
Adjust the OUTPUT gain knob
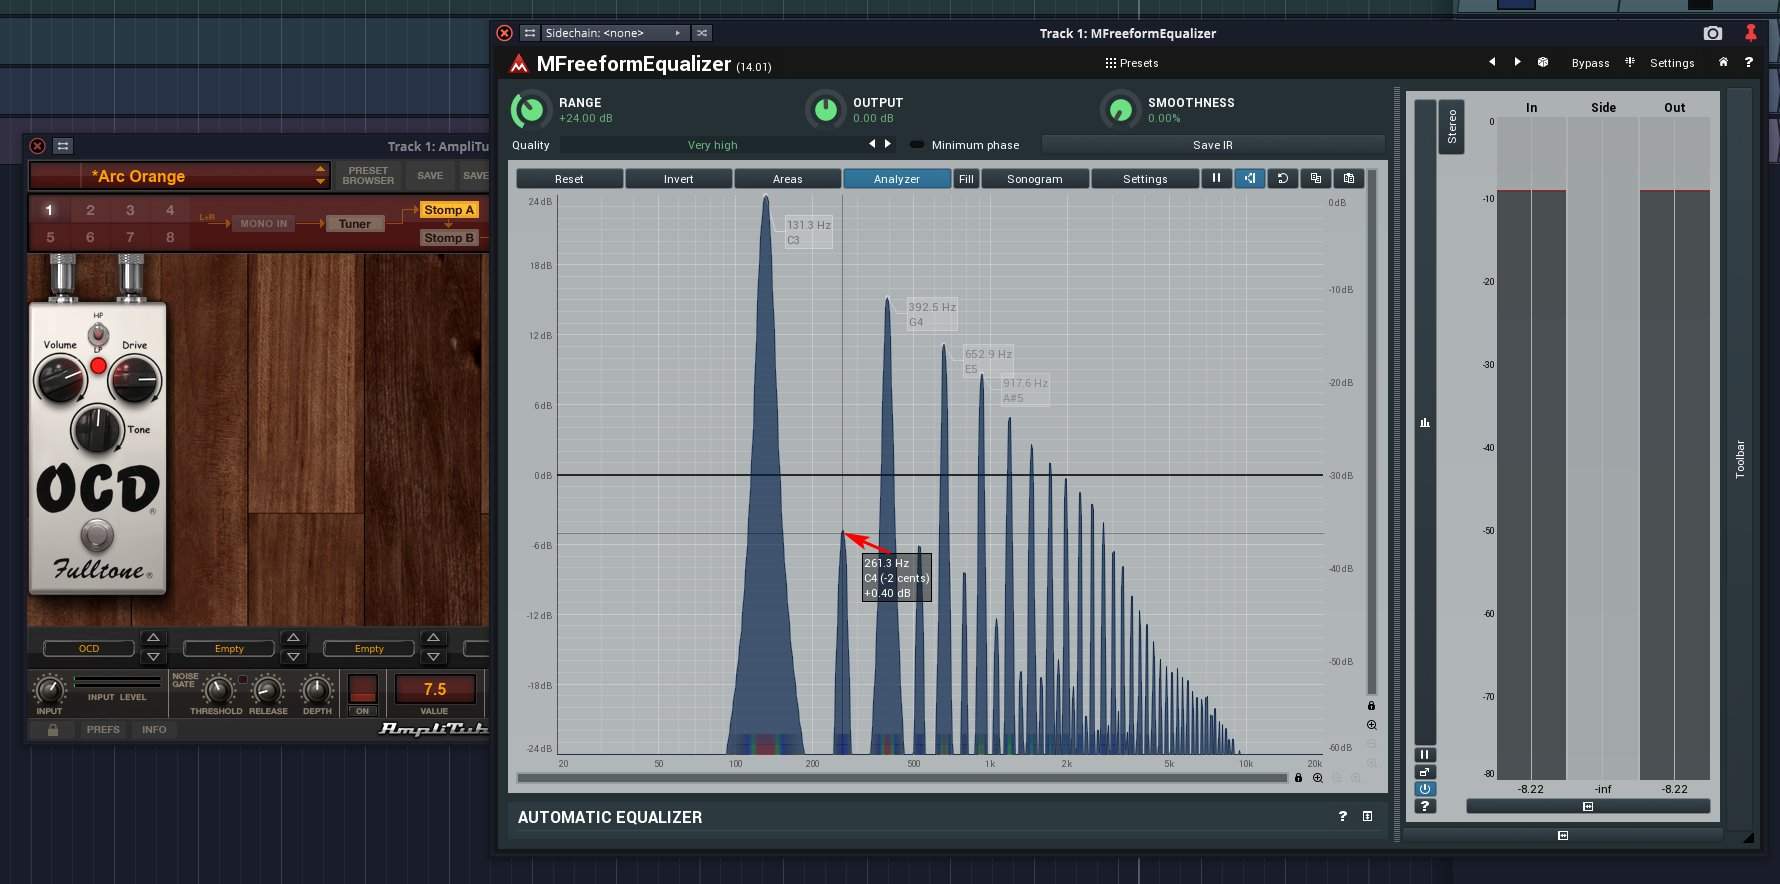tap(825, 109)
